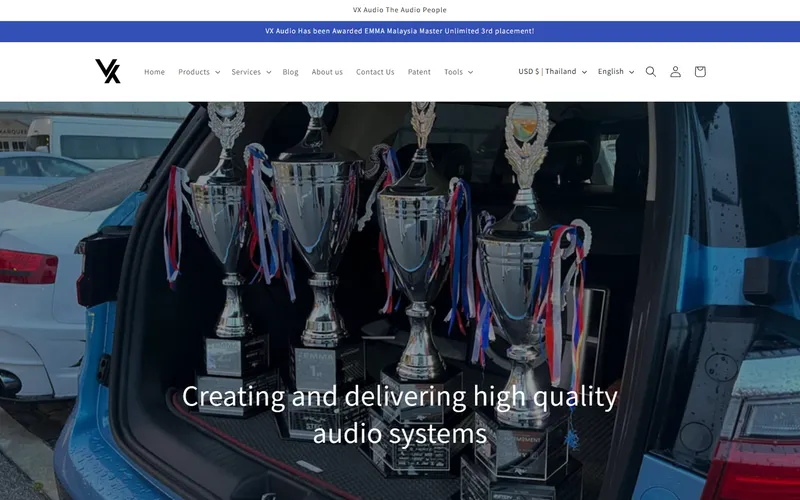Screen dimensions: 800x500
Task: Click the VX Audio logo
Action: tap(108, 71)
